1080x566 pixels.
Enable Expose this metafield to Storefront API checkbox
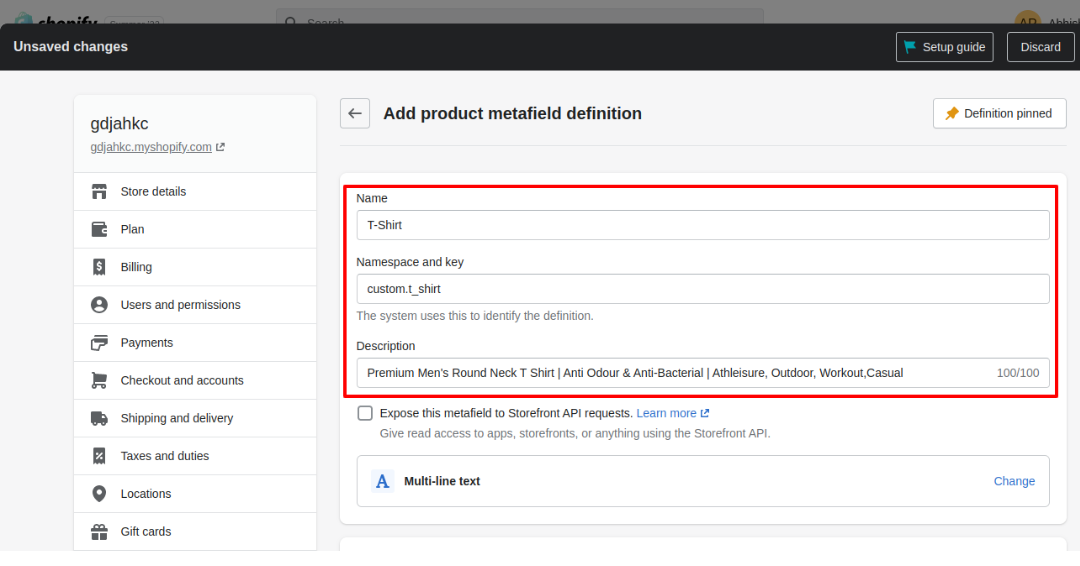[x=365, y=413]
